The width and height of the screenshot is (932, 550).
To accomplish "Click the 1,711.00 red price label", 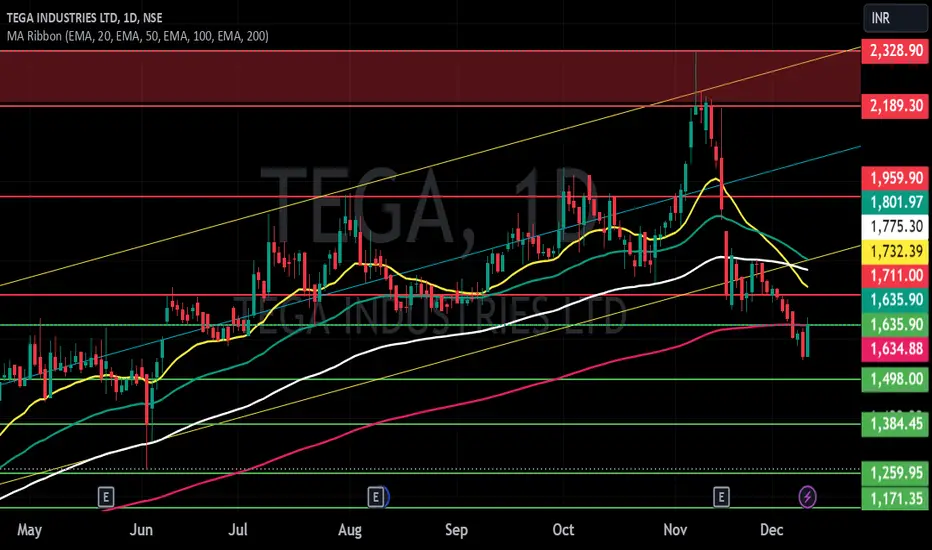I will coord(895,276).
